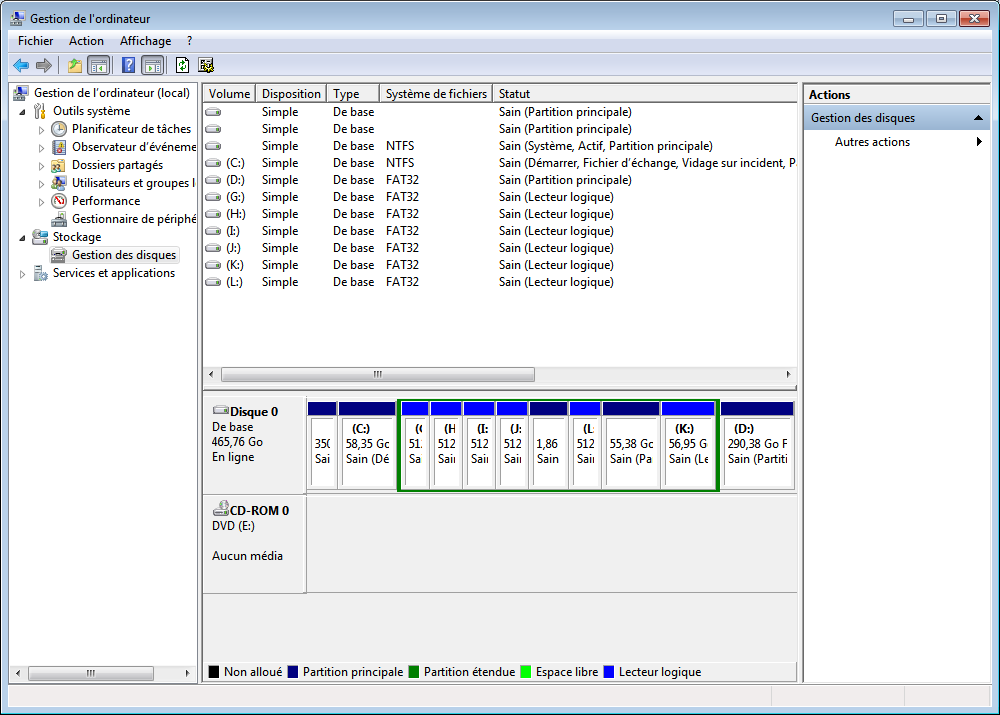1000x715 pixels.
Task: Collapse the Stockage tree node
Action: coord(23,238)
